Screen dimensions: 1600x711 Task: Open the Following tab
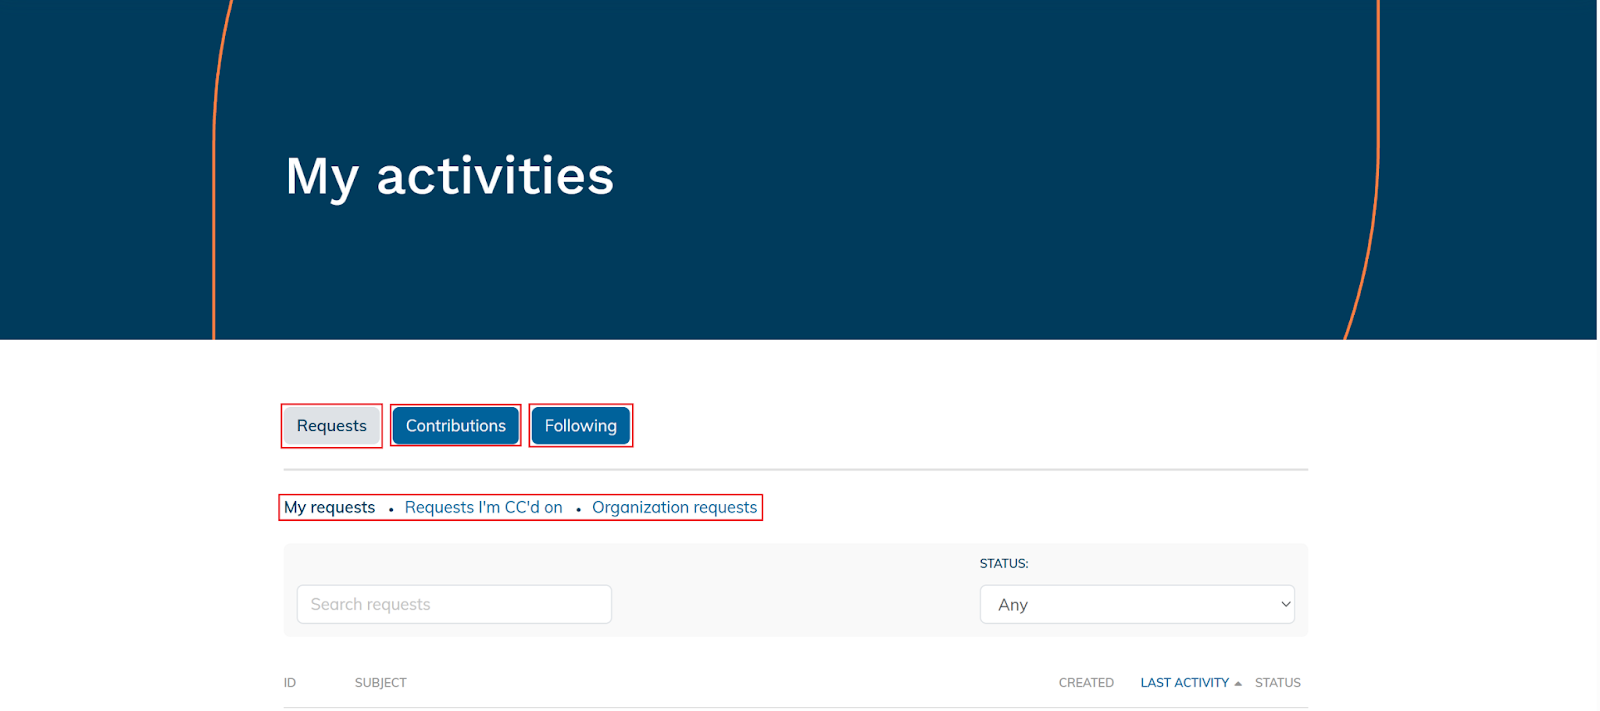[580, 426]
